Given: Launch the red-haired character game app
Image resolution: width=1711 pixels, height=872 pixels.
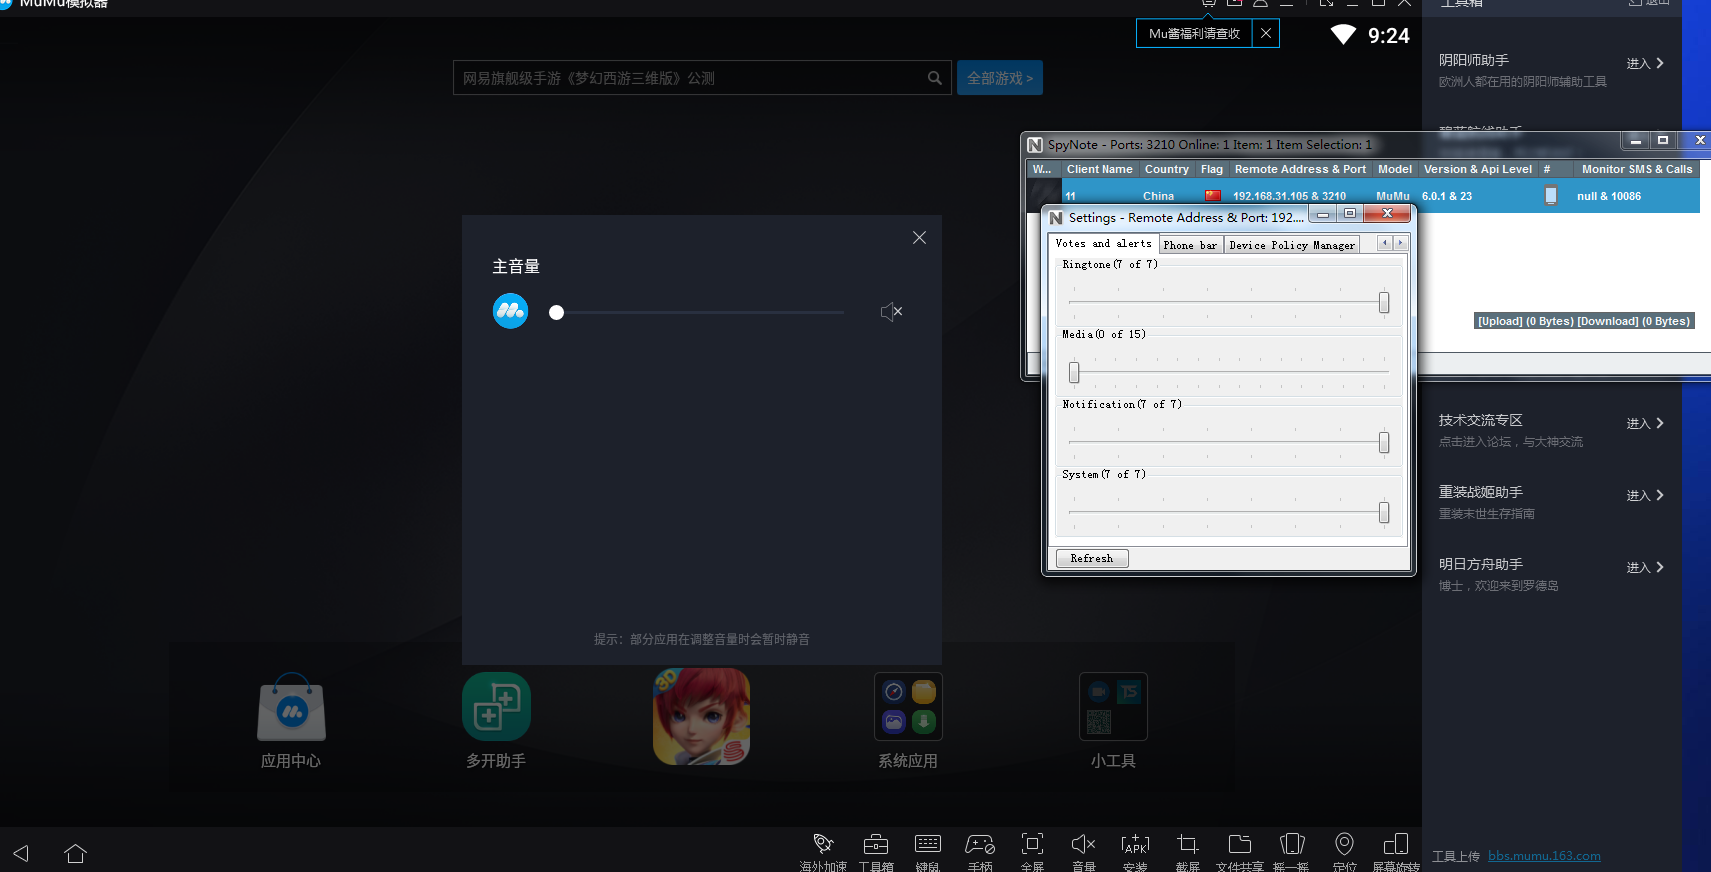Looking at the screenshot, I should point(701,716).
